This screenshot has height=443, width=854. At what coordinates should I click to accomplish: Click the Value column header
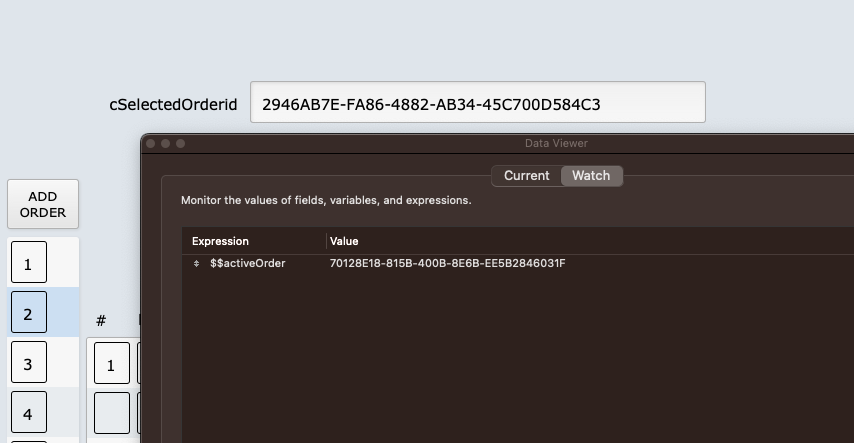pyautogui.click(x=344, y=241)
